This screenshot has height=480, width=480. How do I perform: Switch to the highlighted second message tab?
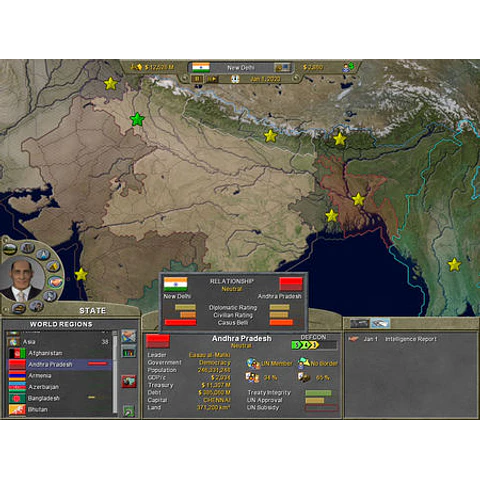point(380,323)
